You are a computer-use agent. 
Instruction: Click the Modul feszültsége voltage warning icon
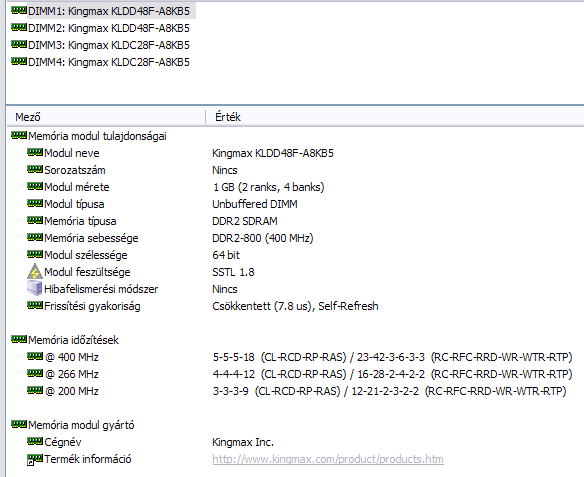(x=35, y=271)
